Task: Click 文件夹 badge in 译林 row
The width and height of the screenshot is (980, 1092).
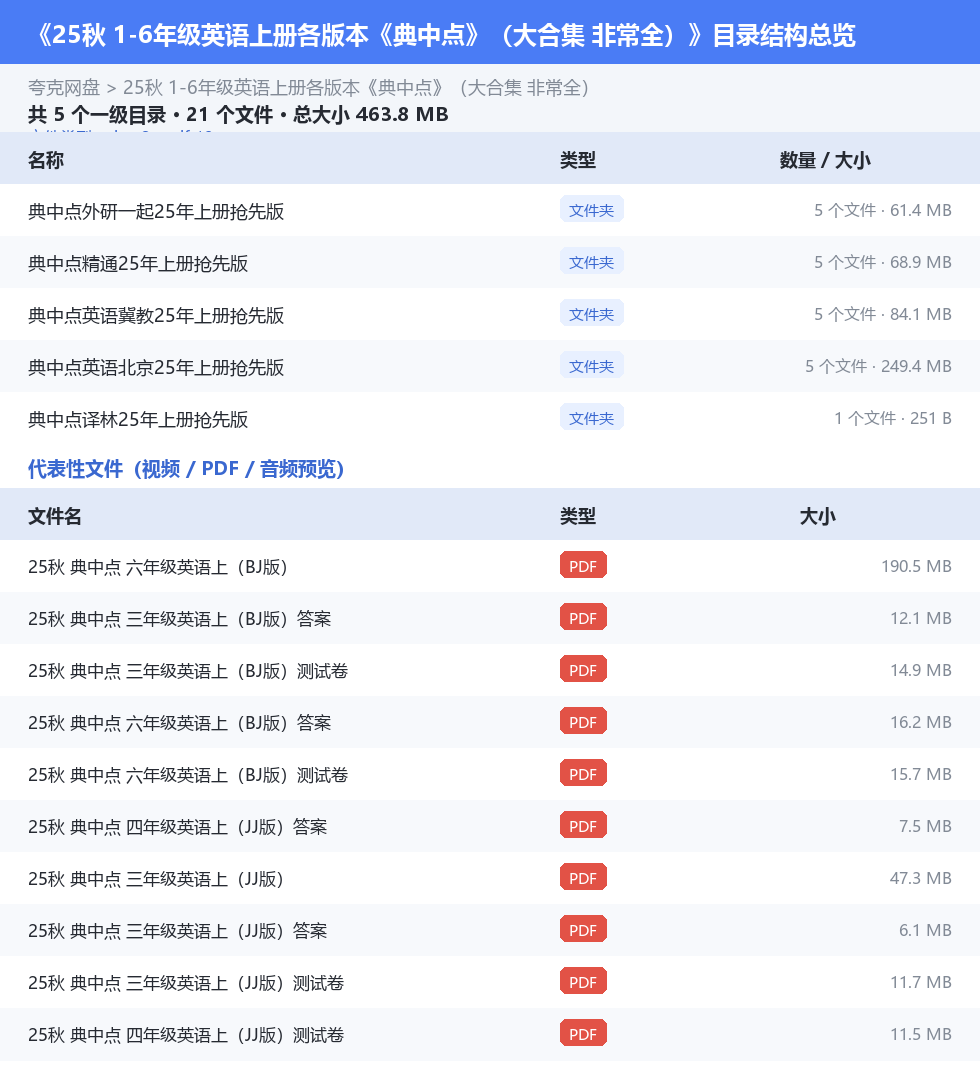Action: coord(591,418)
